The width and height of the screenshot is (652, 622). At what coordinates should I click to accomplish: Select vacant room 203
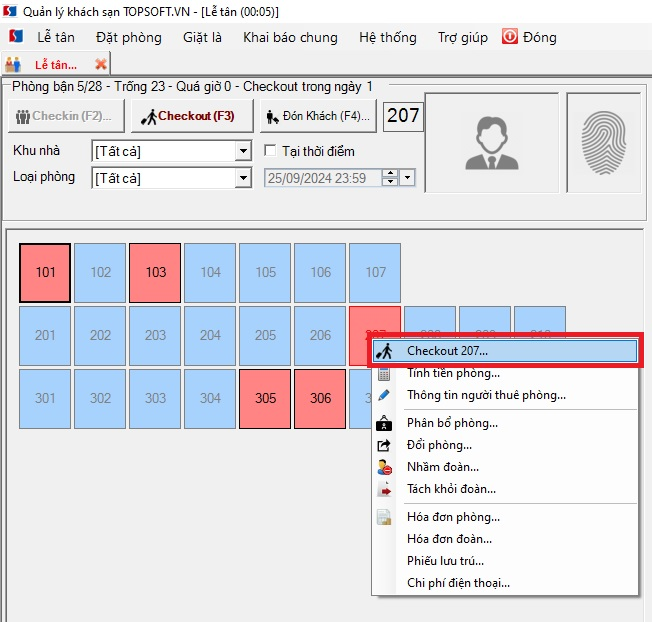pyautogui.click(x=155, y=336)
